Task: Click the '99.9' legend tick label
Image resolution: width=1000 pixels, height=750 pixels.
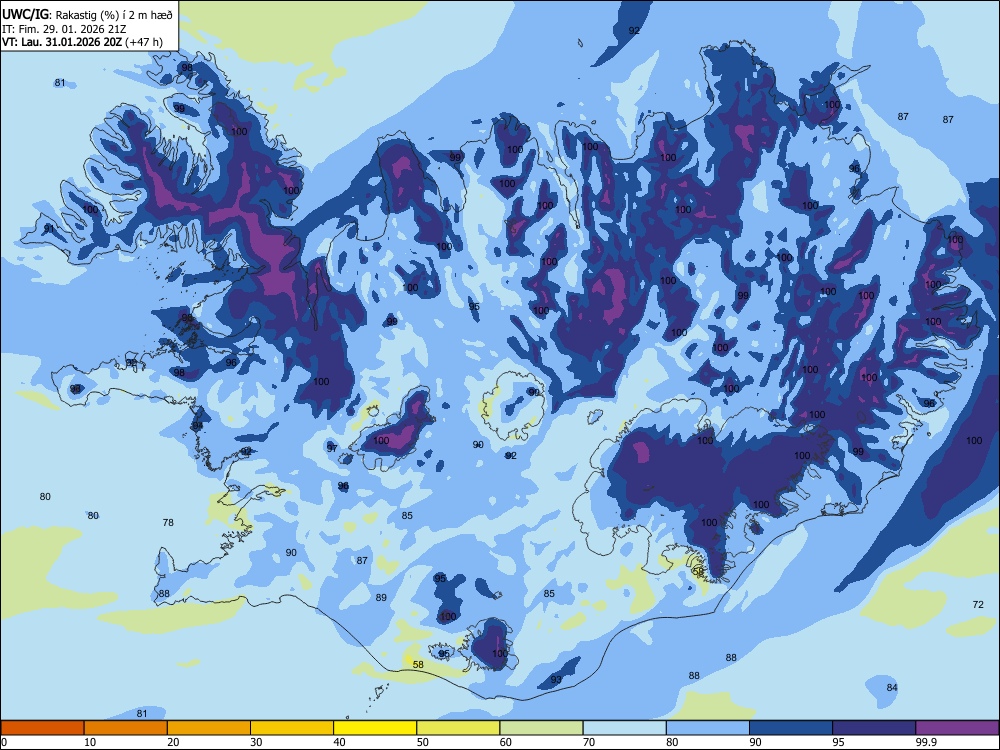Action: (x=926, y=742)
